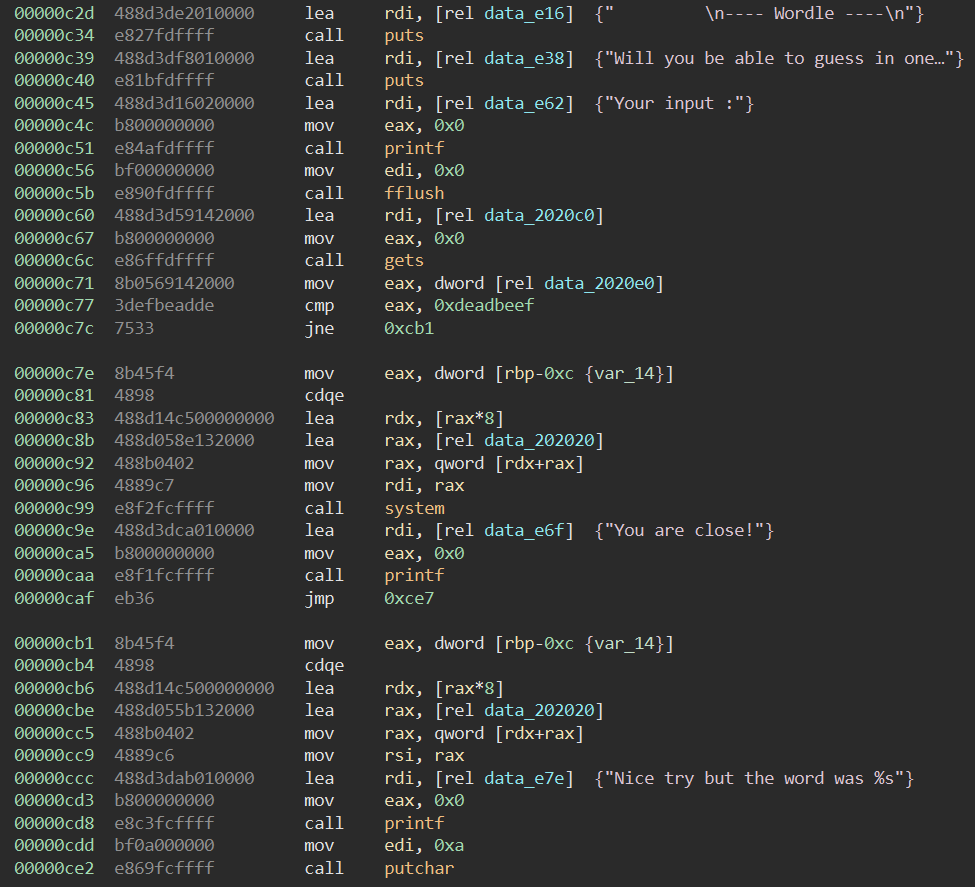Open the putchar function reference
The width and height of the screenshot is (975, 887).
(x=418, y=868)
